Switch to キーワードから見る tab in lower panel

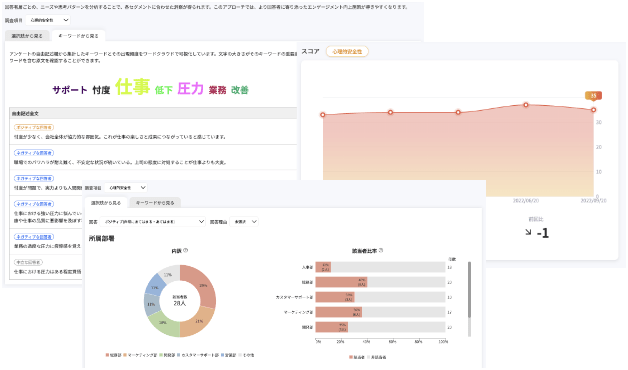click(155, 203)
